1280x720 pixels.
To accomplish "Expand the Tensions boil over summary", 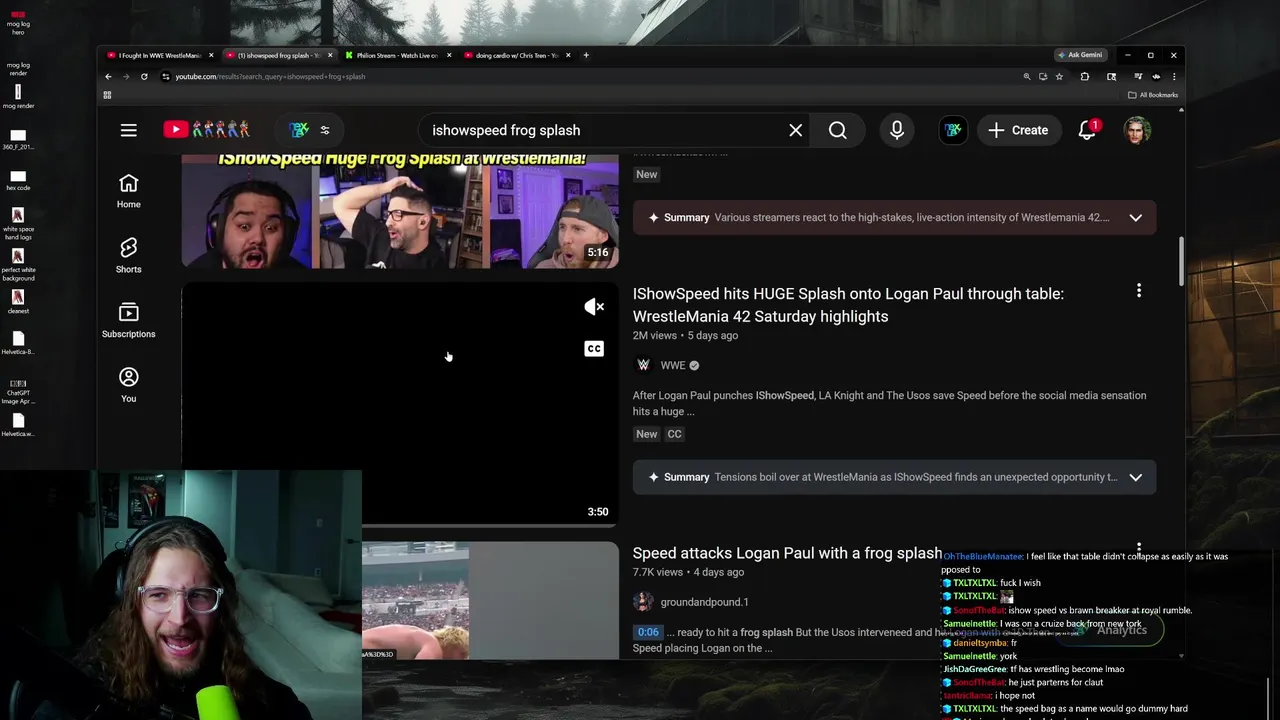I will (1135, 477).
